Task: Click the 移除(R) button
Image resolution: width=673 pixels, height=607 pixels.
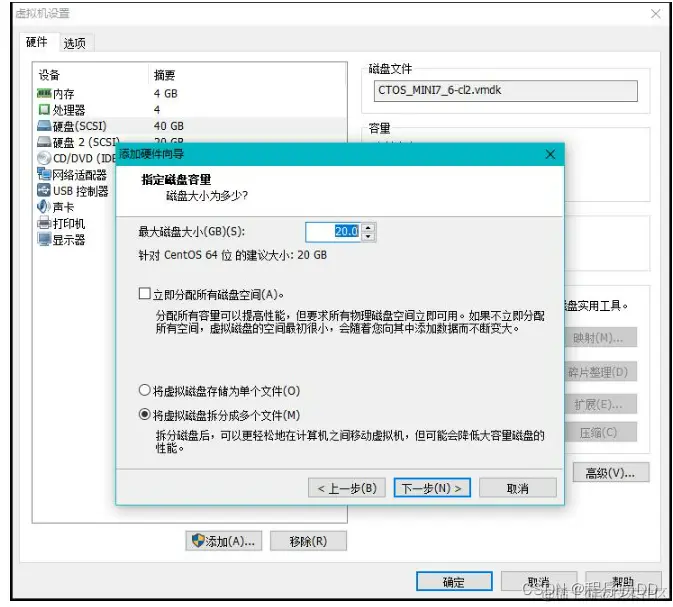Action: (x=308, y=541)
